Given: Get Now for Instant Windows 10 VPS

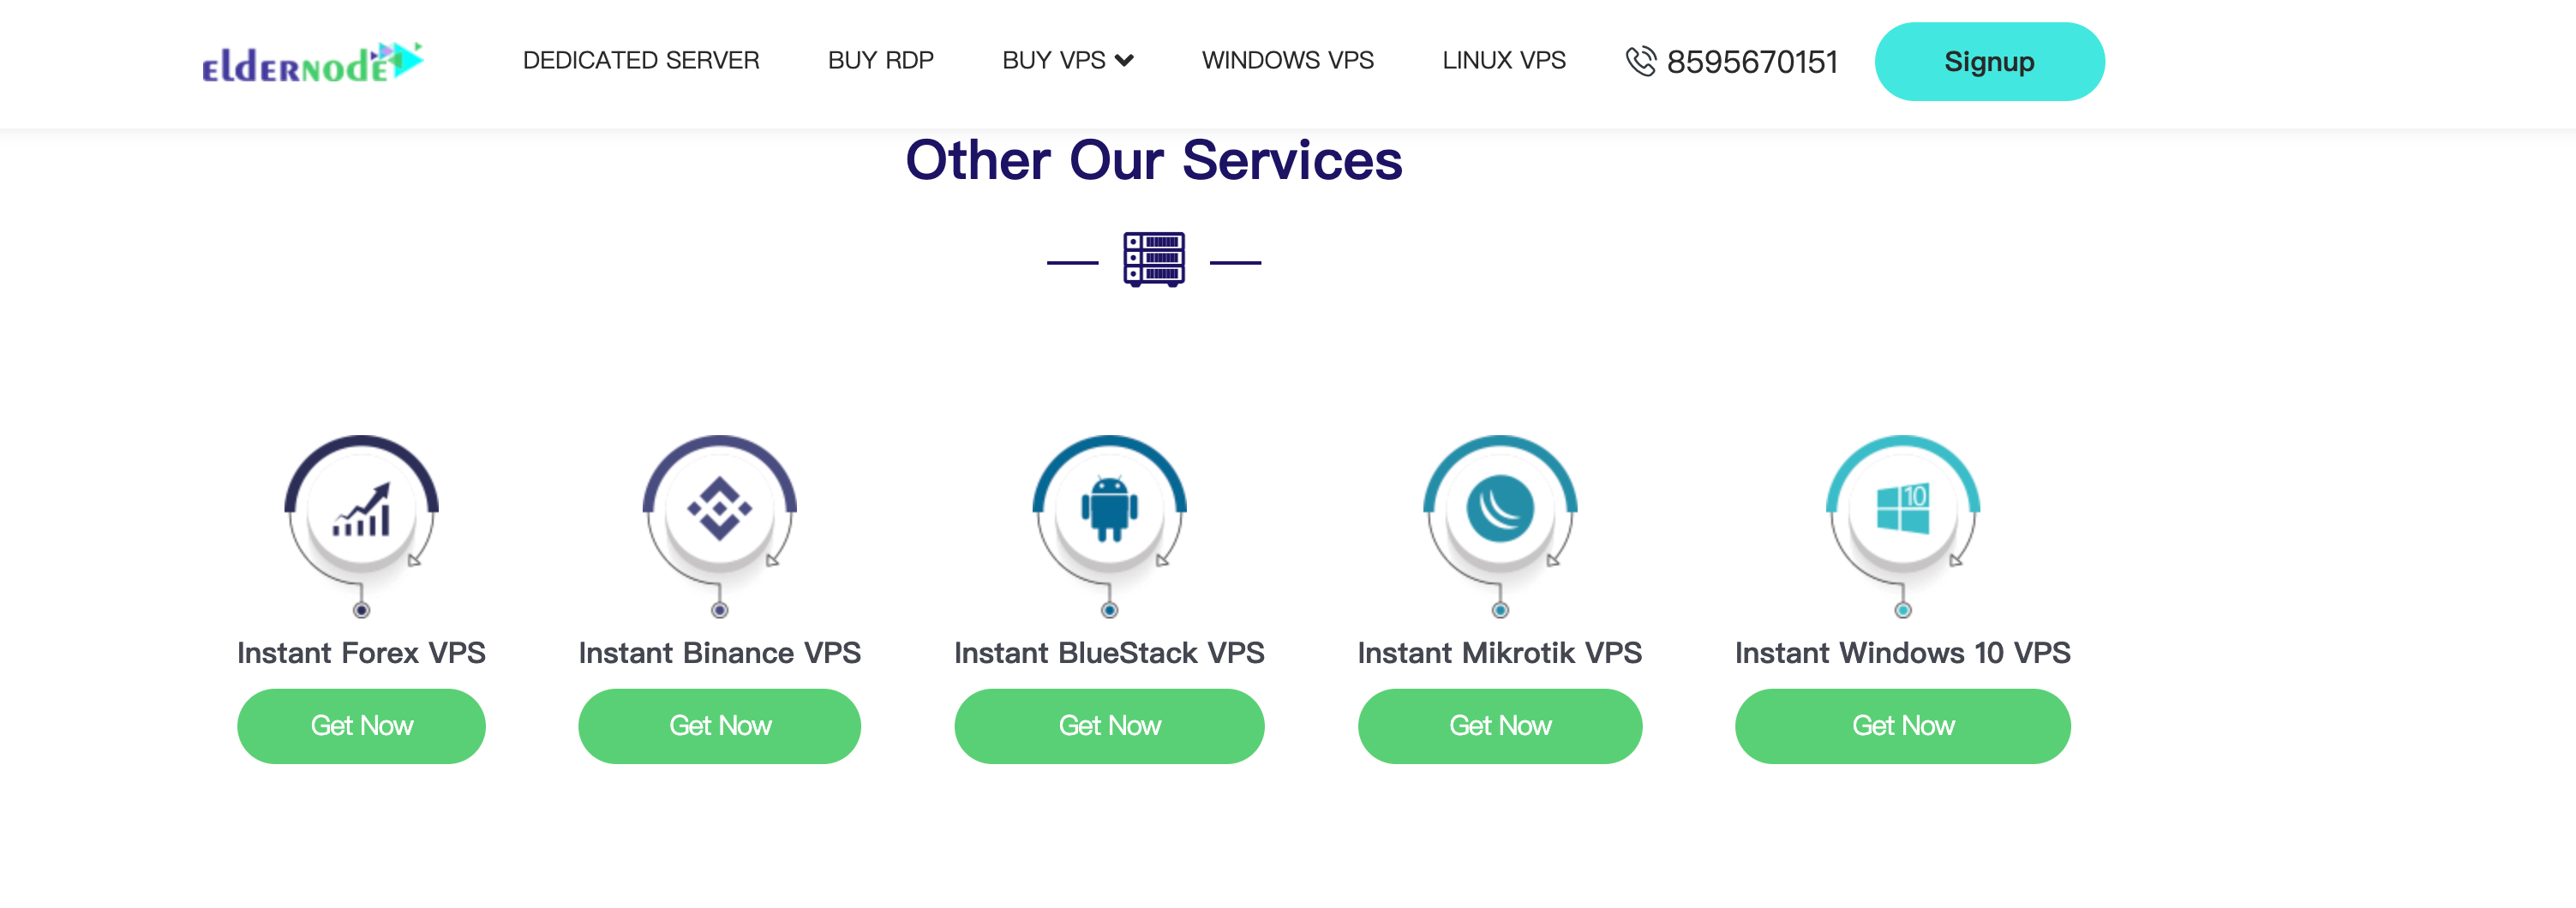Looking at the screenshot, I should click(x=1902, y=726).
